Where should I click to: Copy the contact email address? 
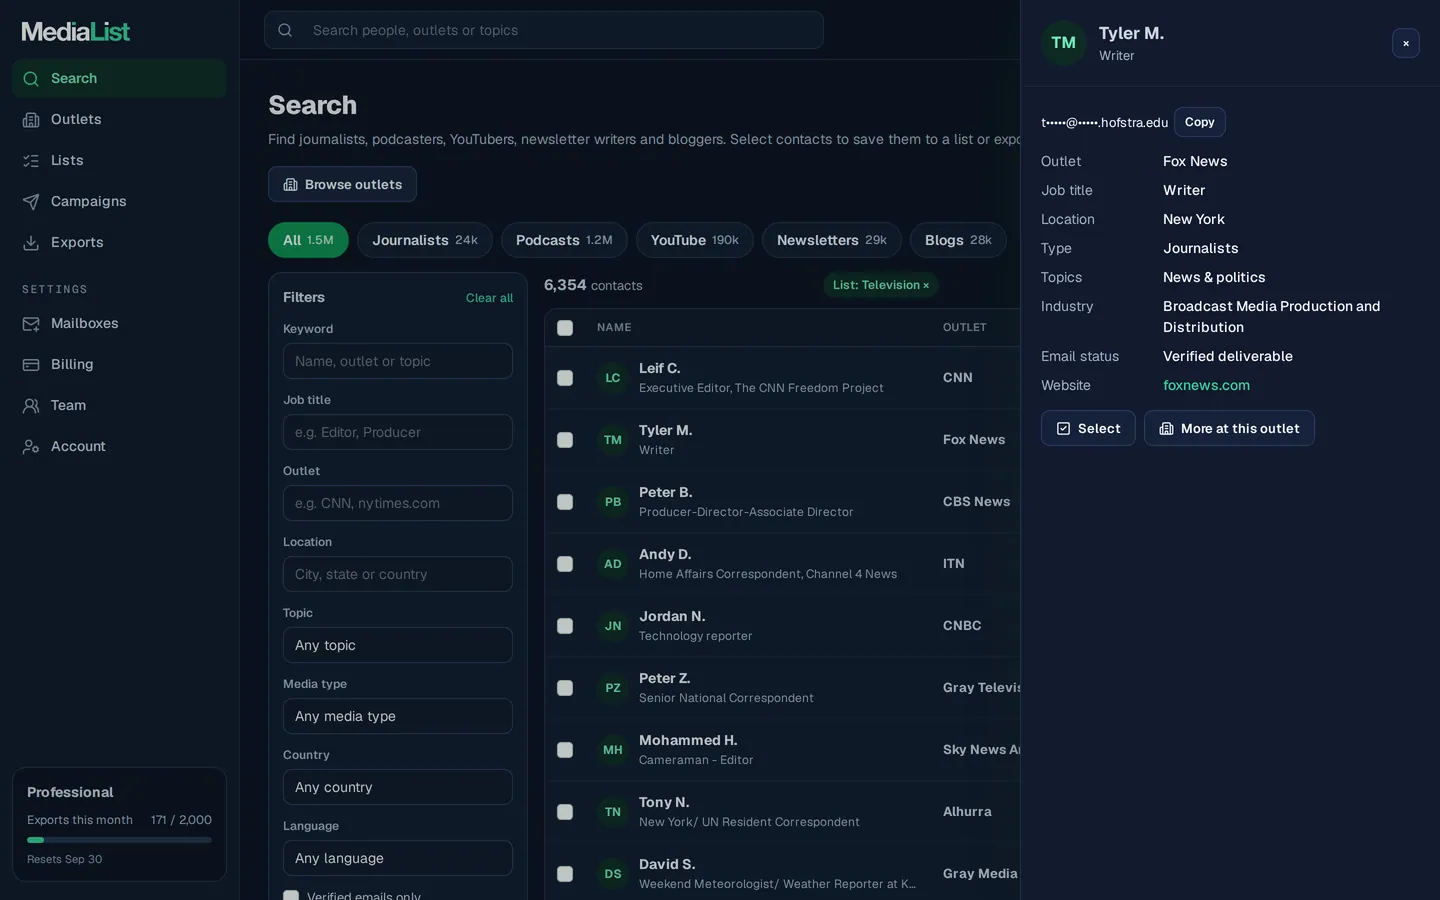[x=1200, y=122]
